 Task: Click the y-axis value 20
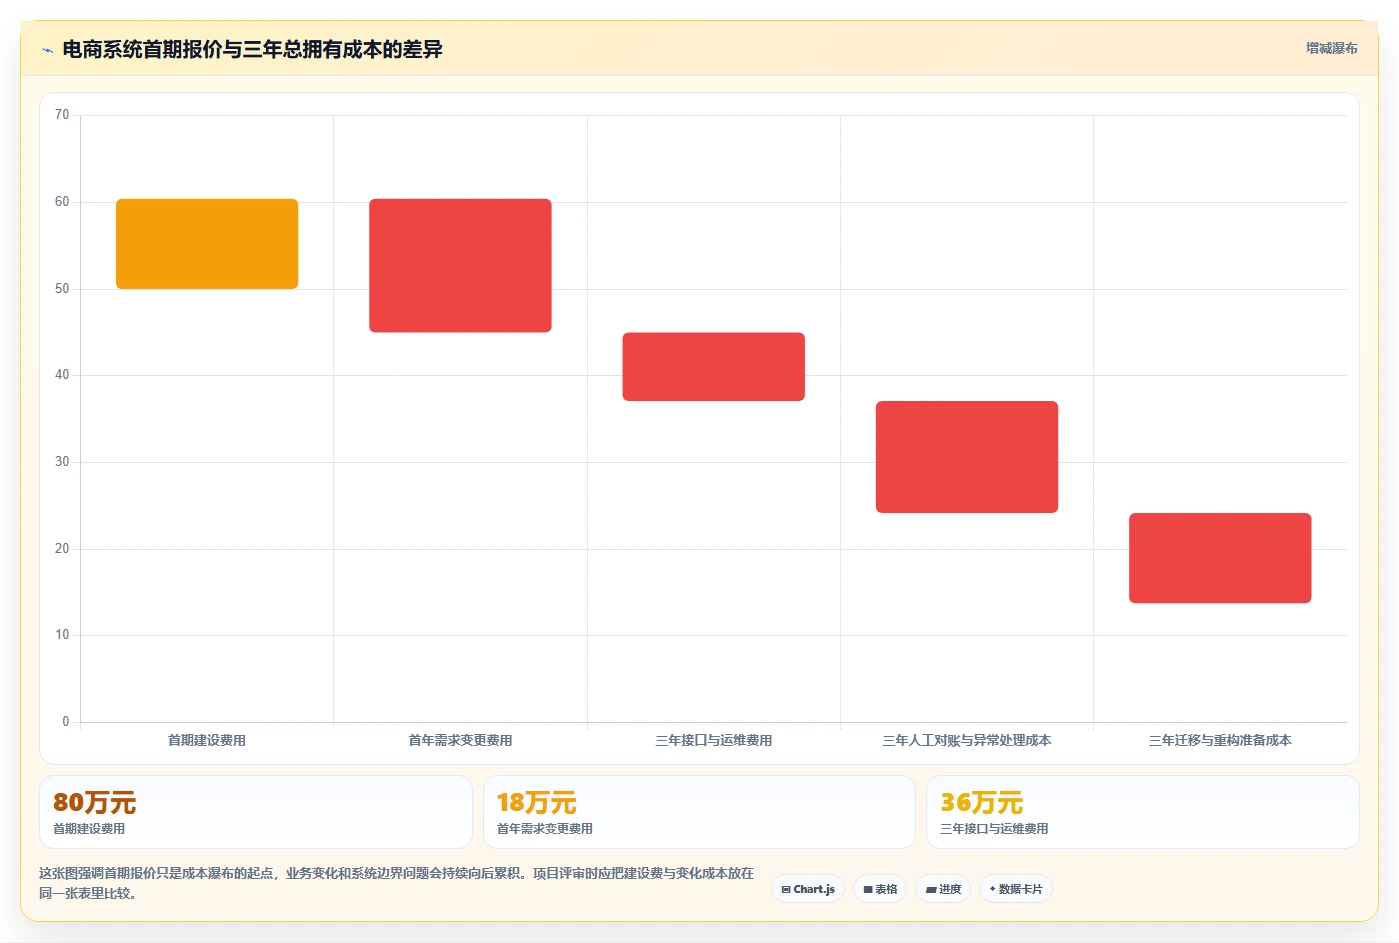[62, 549]
